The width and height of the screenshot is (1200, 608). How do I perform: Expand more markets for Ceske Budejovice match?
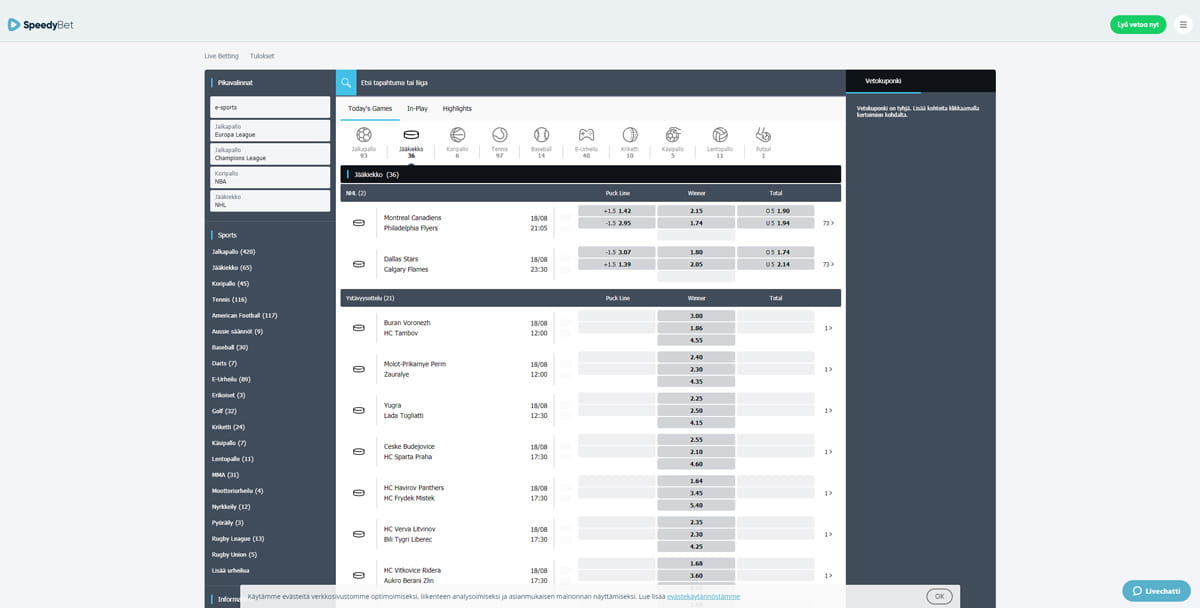[828, 452]
